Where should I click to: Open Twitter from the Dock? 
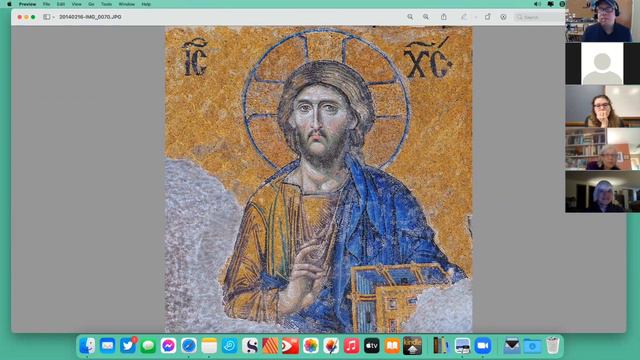128,346
